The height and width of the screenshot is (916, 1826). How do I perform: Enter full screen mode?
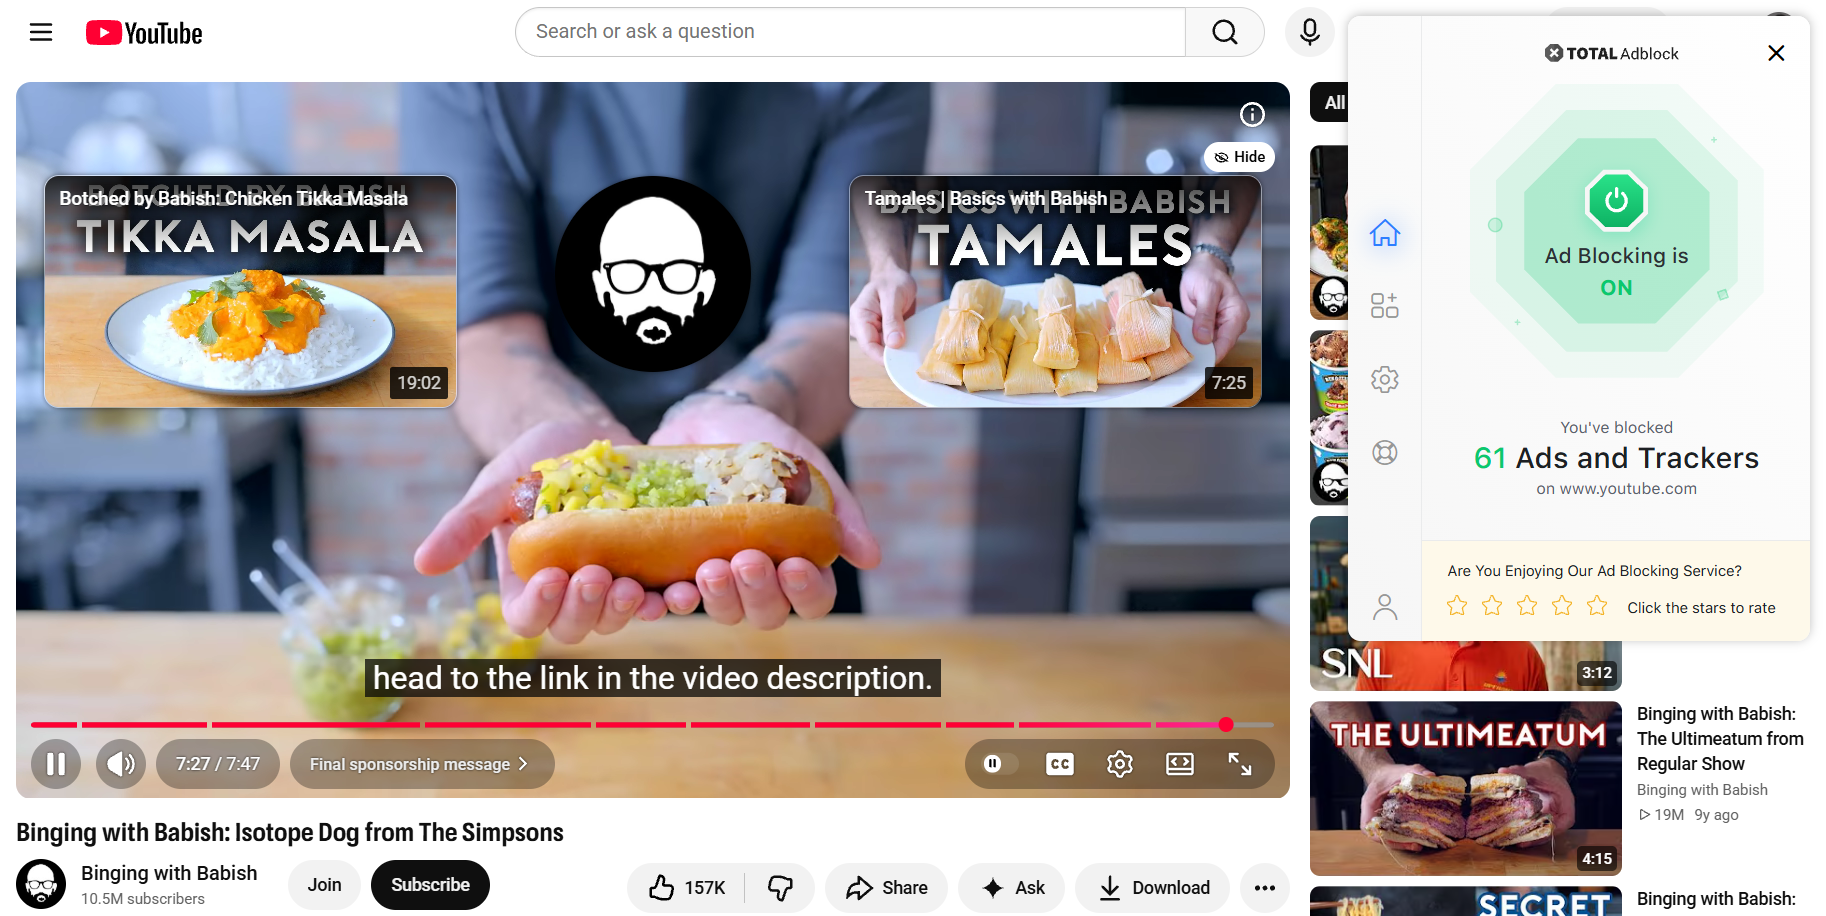coord(1240,764)
